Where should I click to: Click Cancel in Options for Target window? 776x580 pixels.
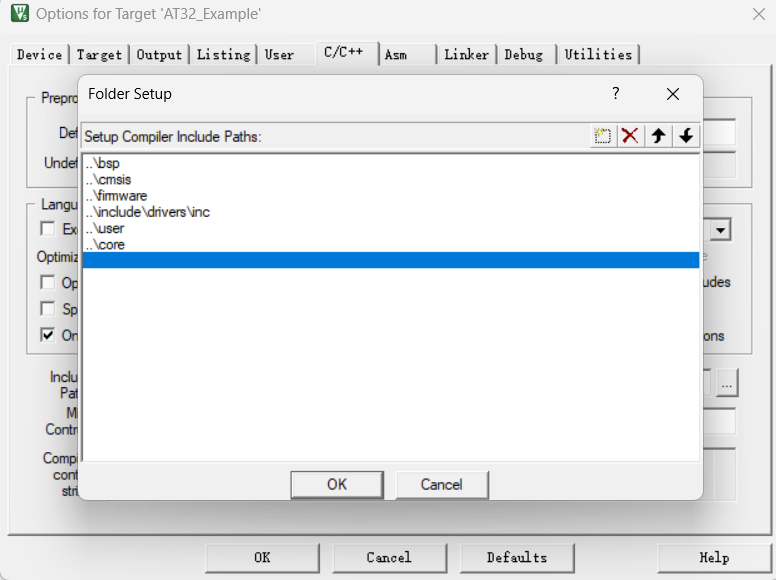389,558
